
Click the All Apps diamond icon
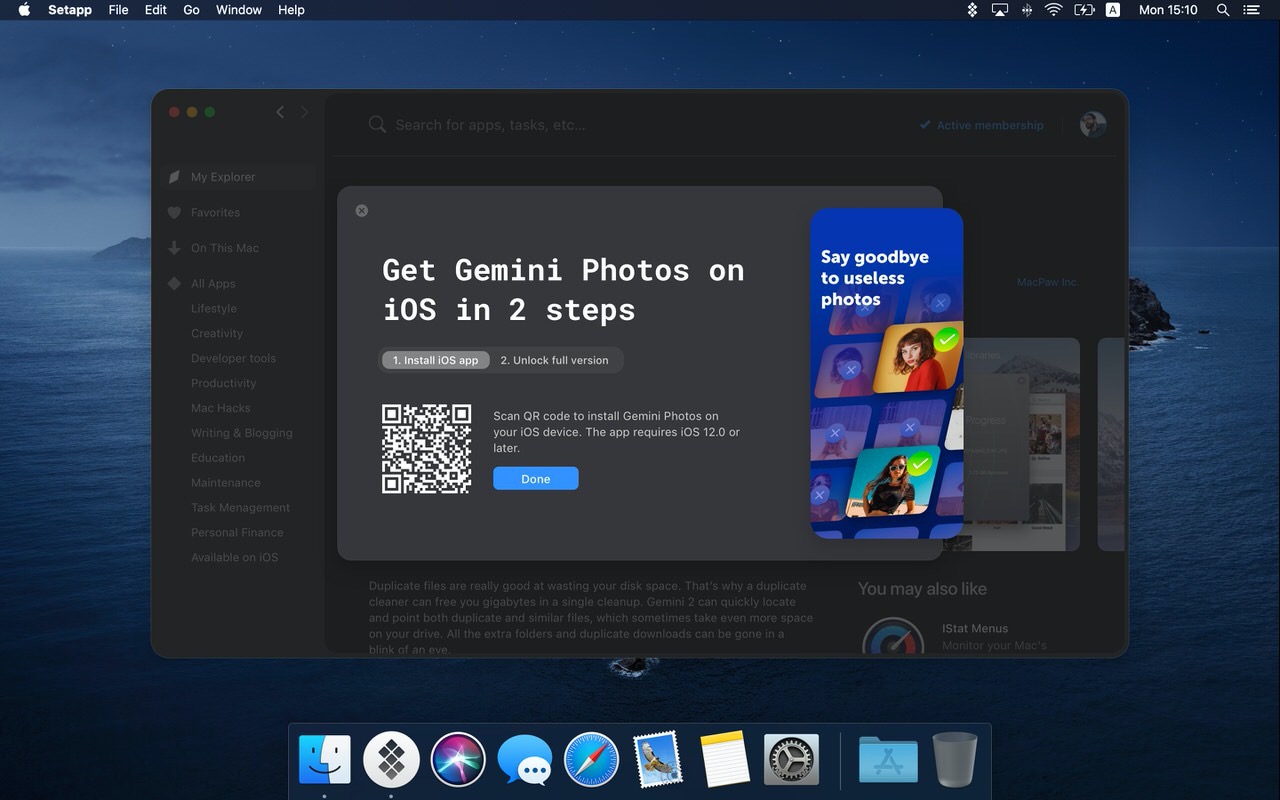[174, 284]
